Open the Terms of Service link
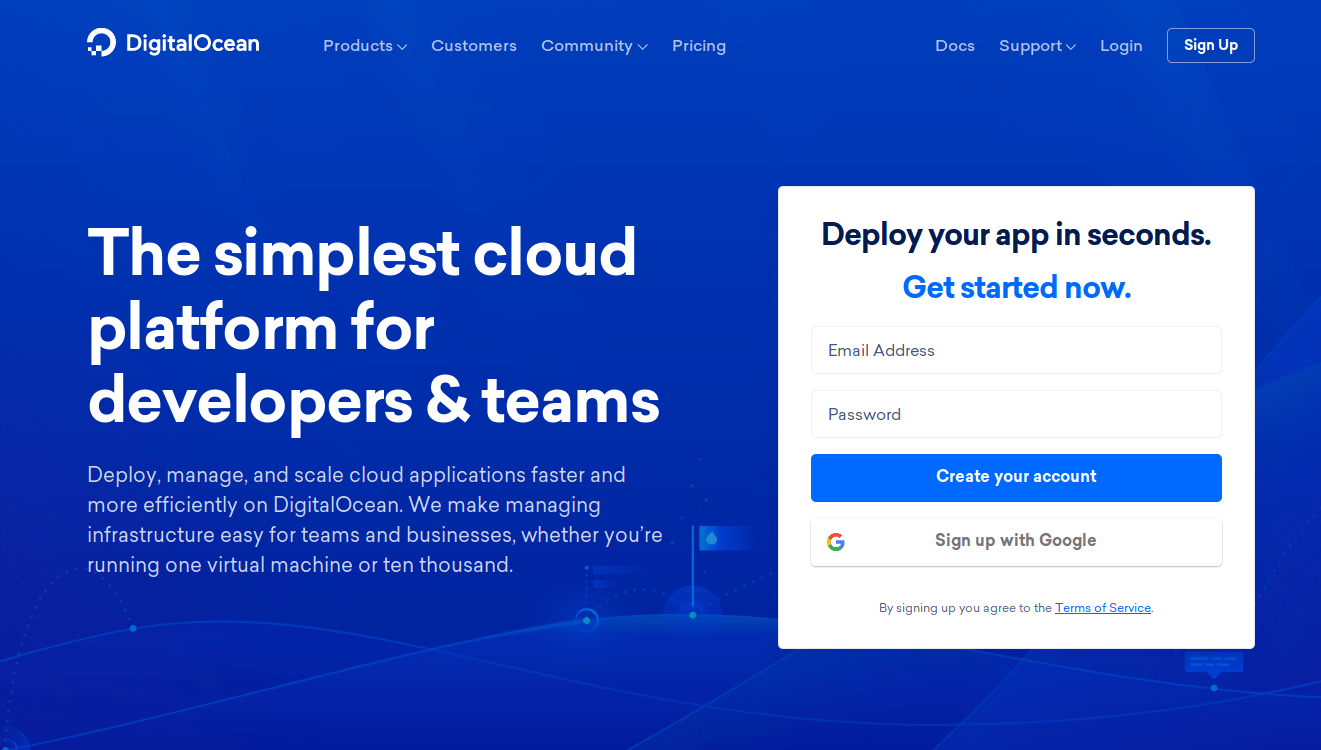This screenshot has width=1321, height=750. click(x=1103, y=608)
